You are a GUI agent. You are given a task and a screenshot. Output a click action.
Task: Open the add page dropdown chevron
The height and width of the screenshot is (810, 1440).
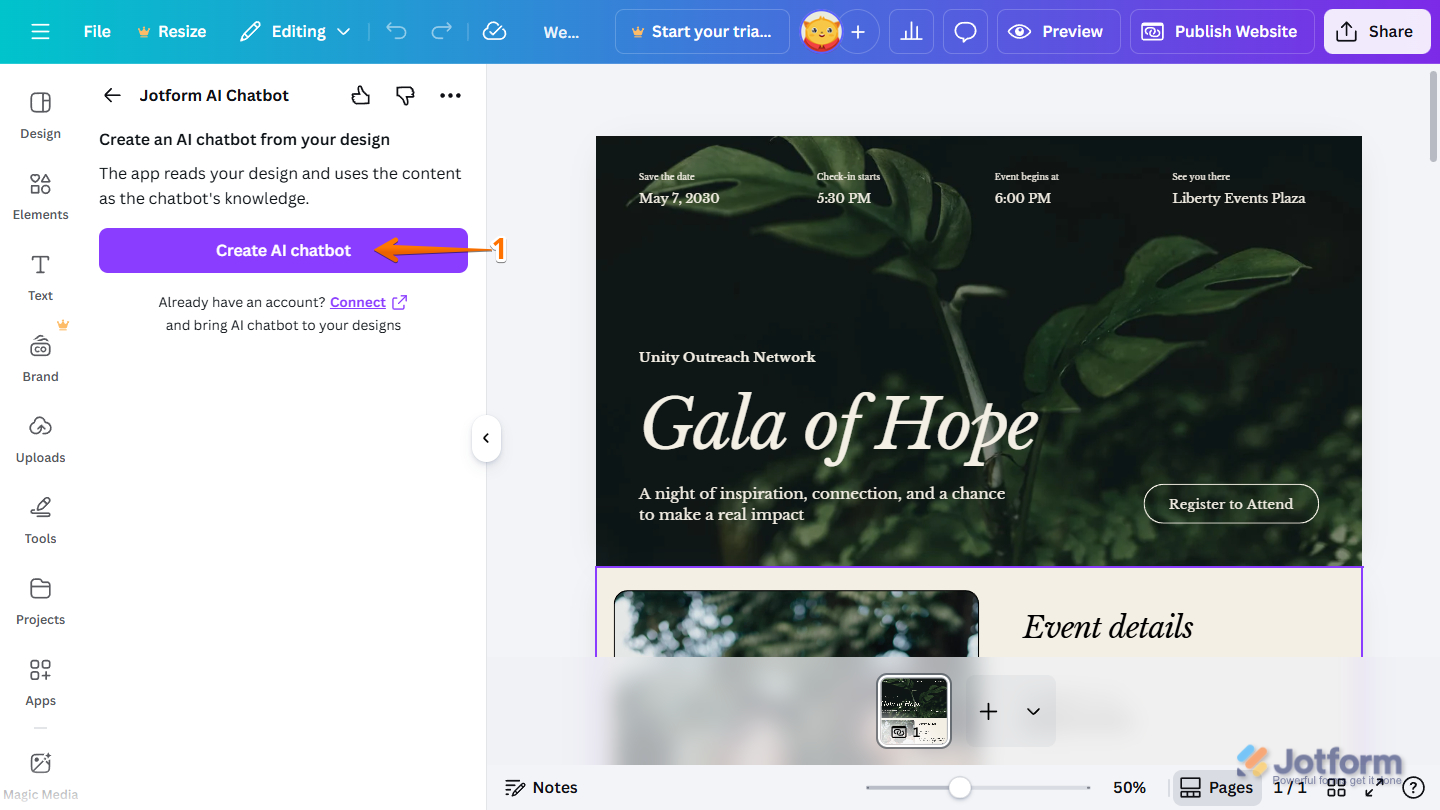tap(1033, 711)
